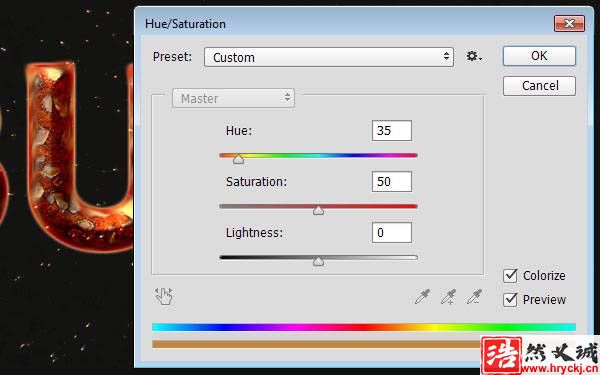600x375 pixels.
Task: Expand the Master channel dropdown
Action: point(233,98)
